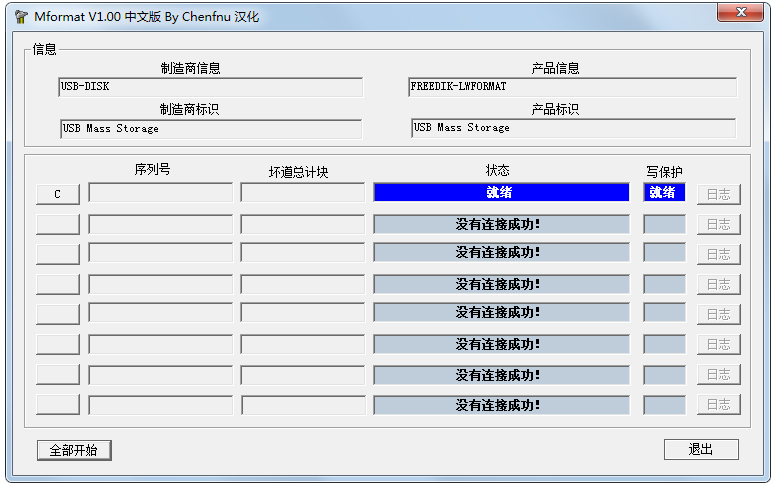Click the 序列号 field in the C row

tap(160, 193)
